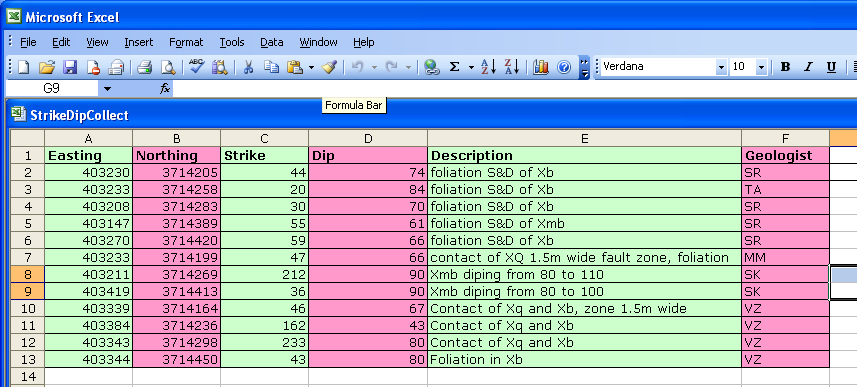Open a file with folder icon
The height and width of the screenshot is (387, 857).
click(47, 67)
